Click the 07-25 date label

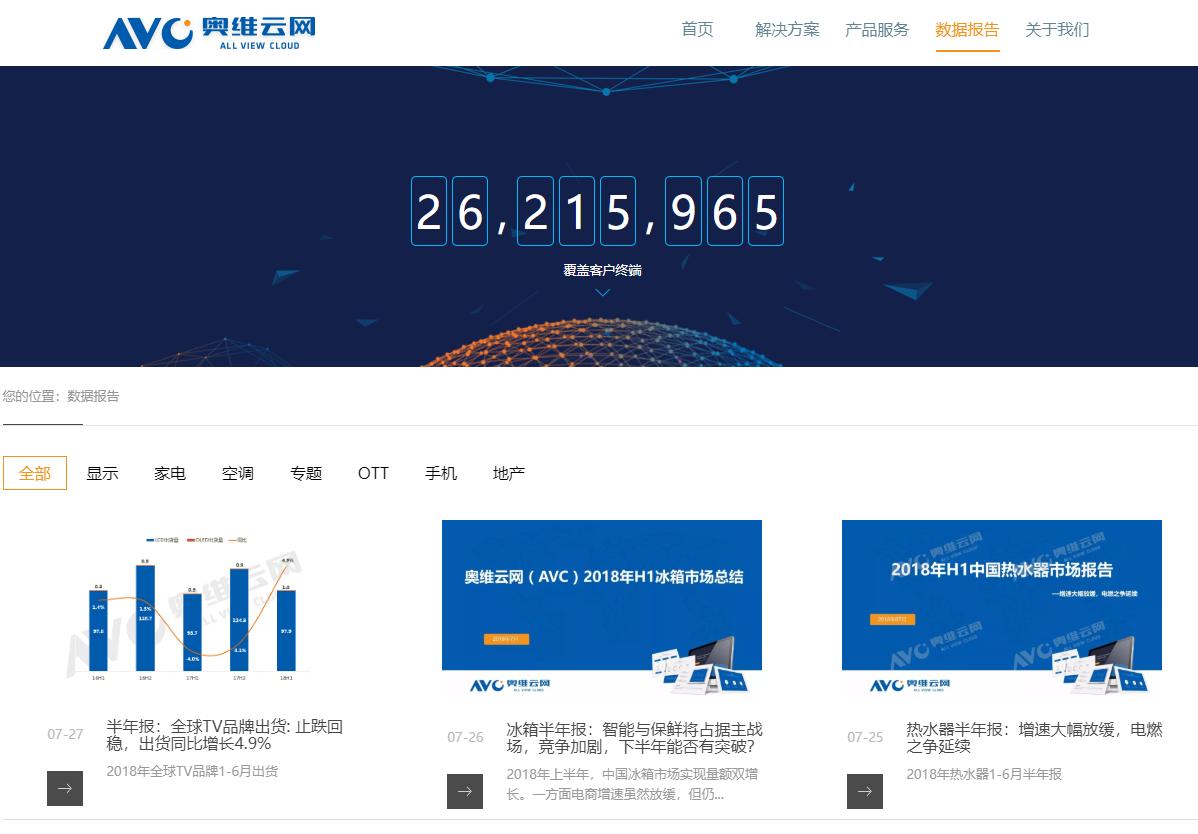[865, 737]
